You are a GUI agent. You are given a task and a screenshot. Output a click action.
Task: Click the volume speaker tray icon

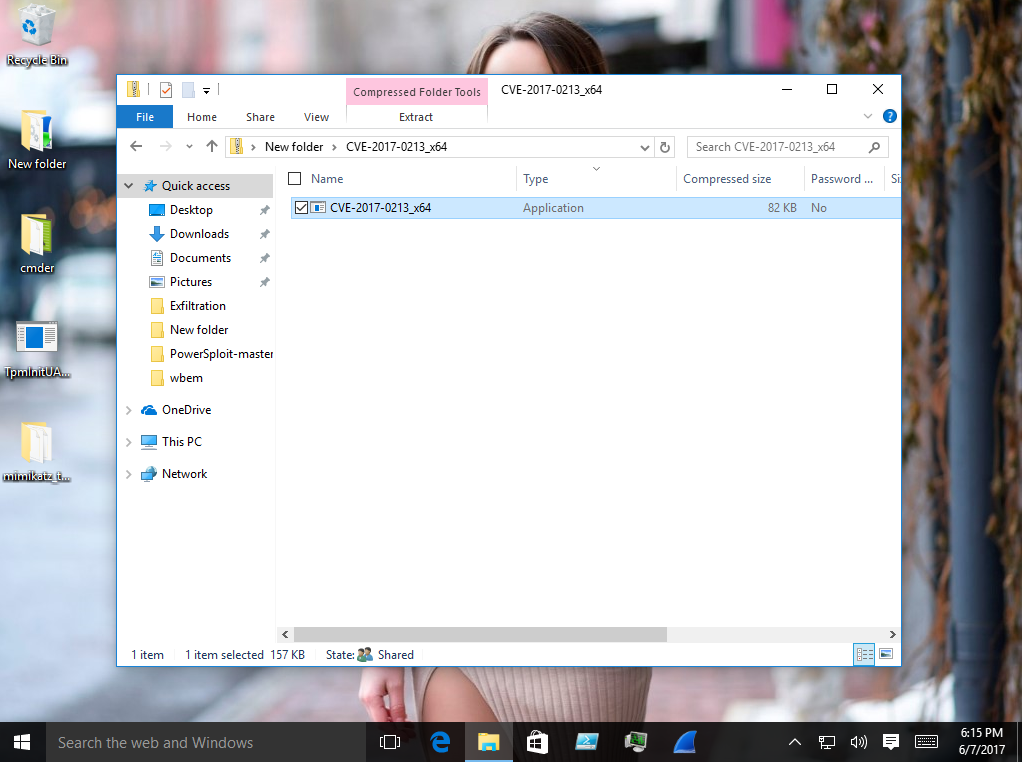[858, 742]
